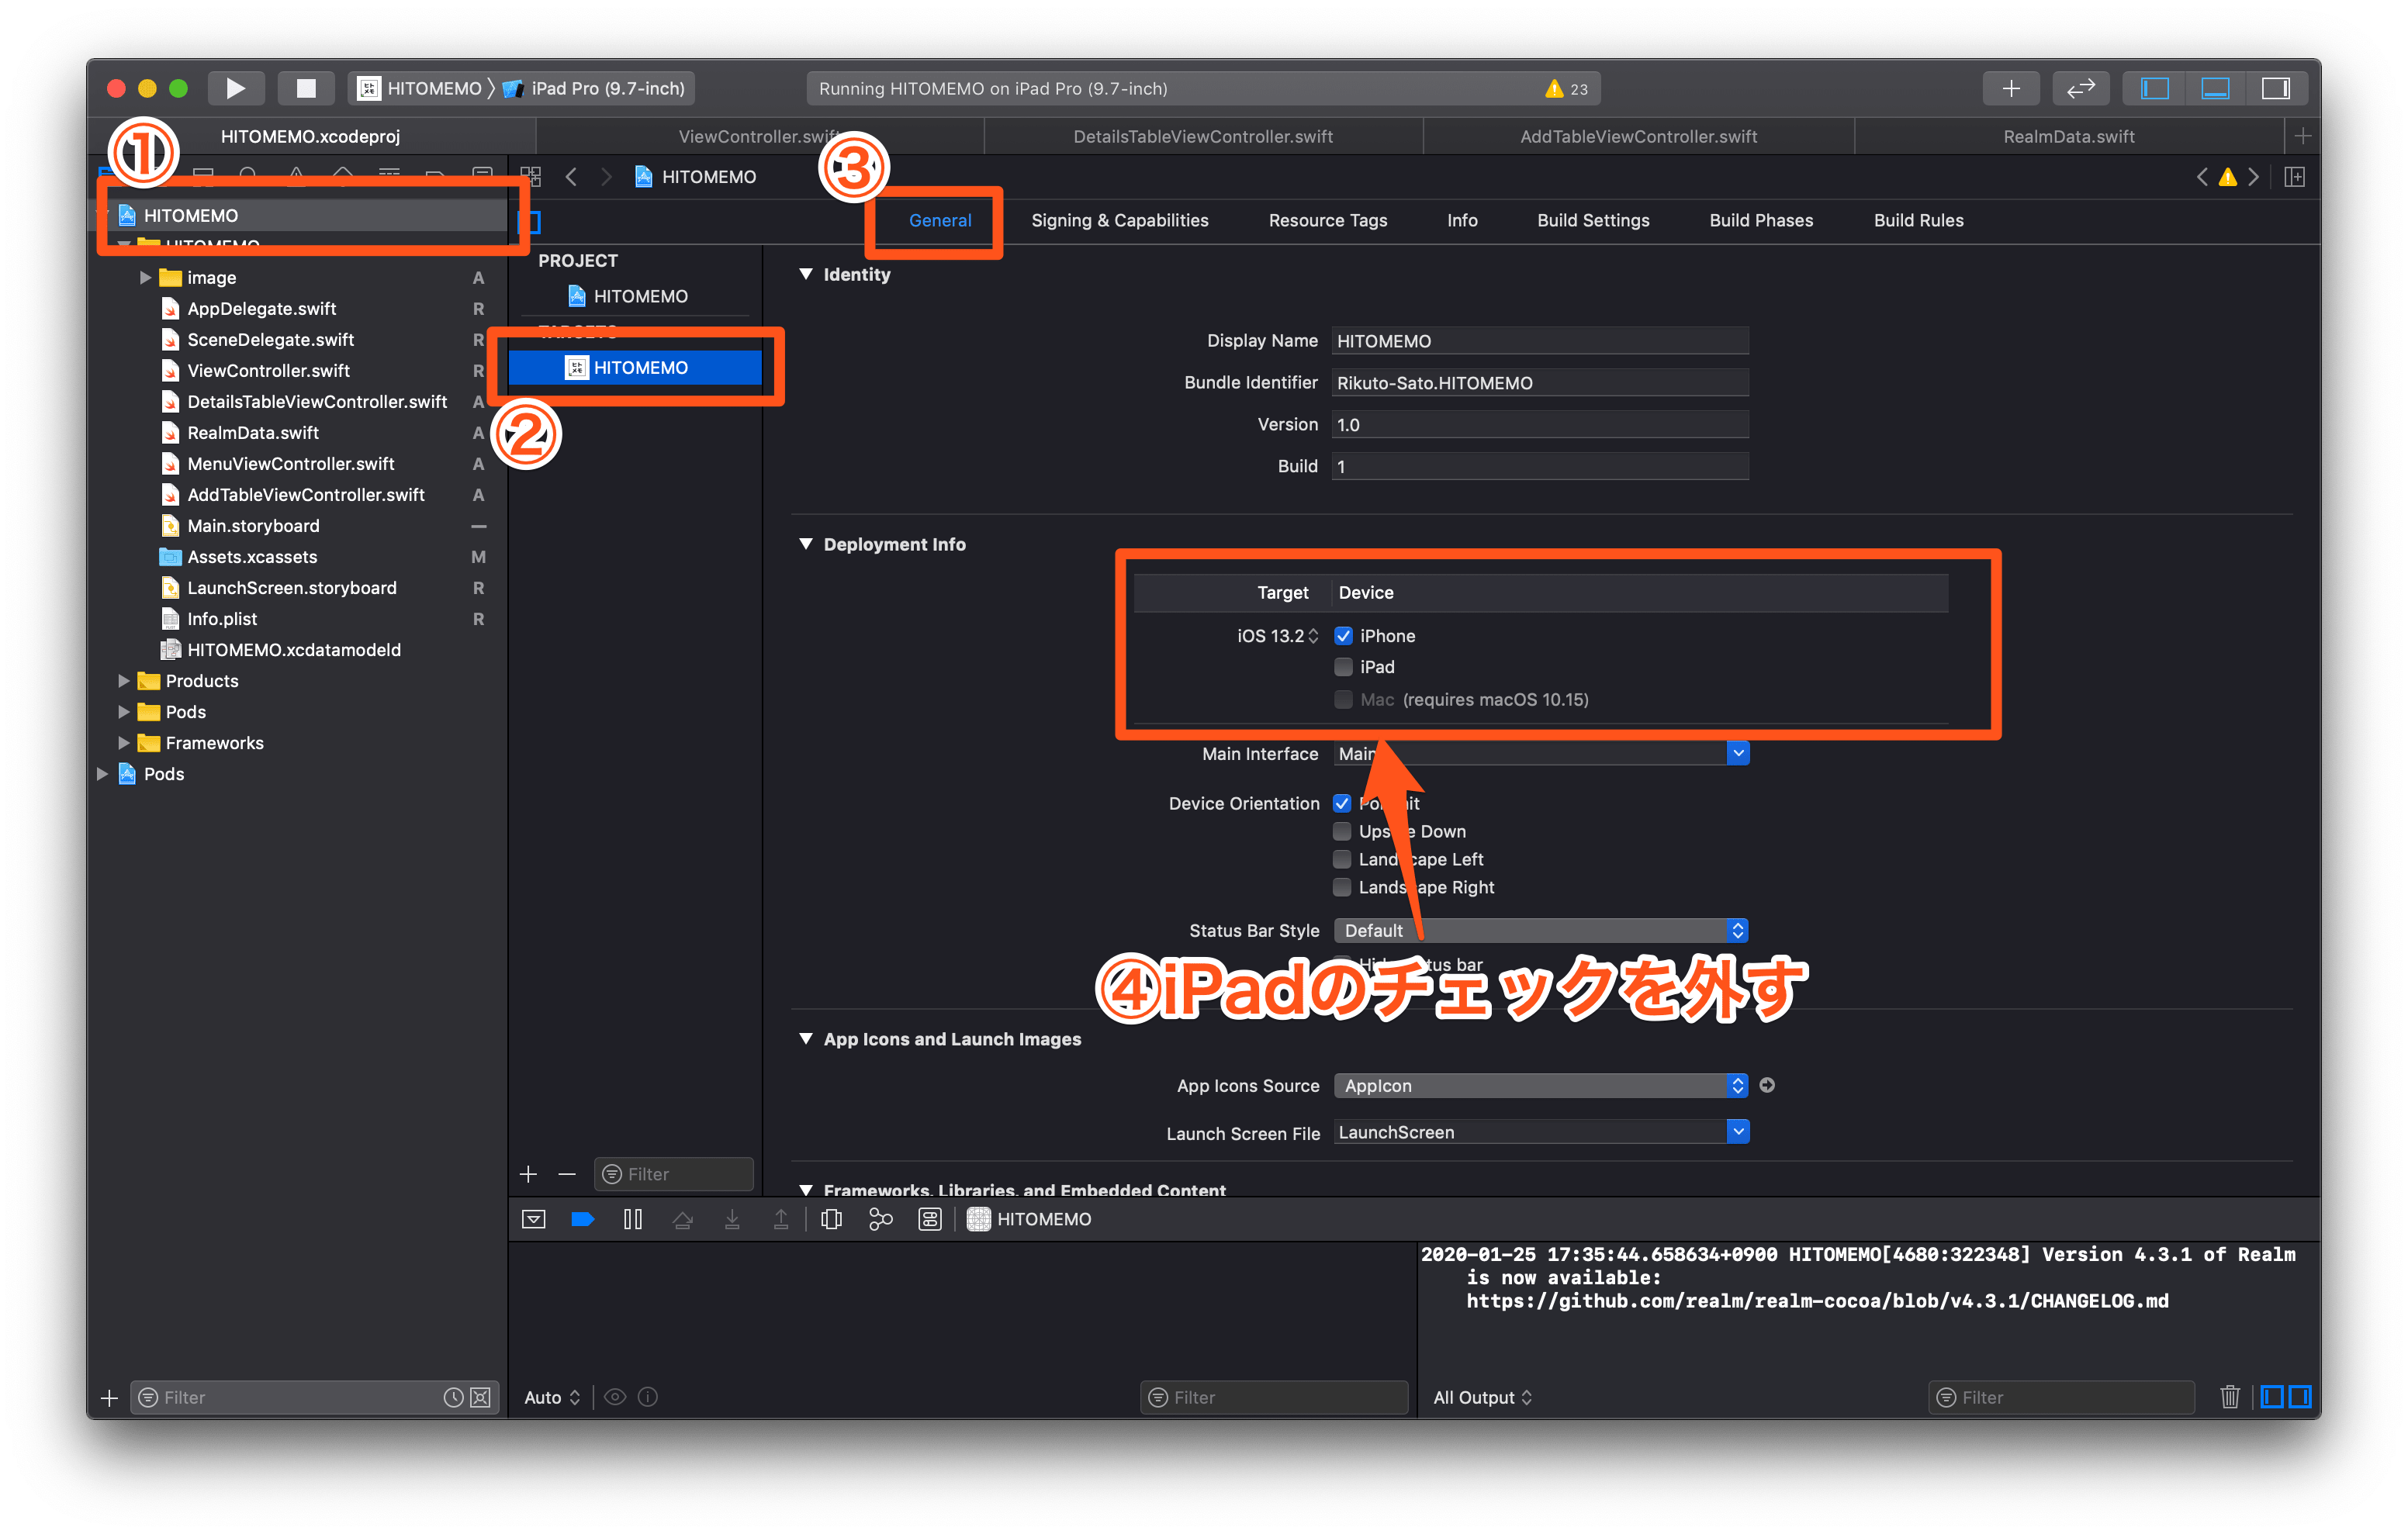Image resolution: width=2408 pixels, height=1534 pixels.
Task: Collapse the Deployment Info section triangle
Action: coord(806,544)
